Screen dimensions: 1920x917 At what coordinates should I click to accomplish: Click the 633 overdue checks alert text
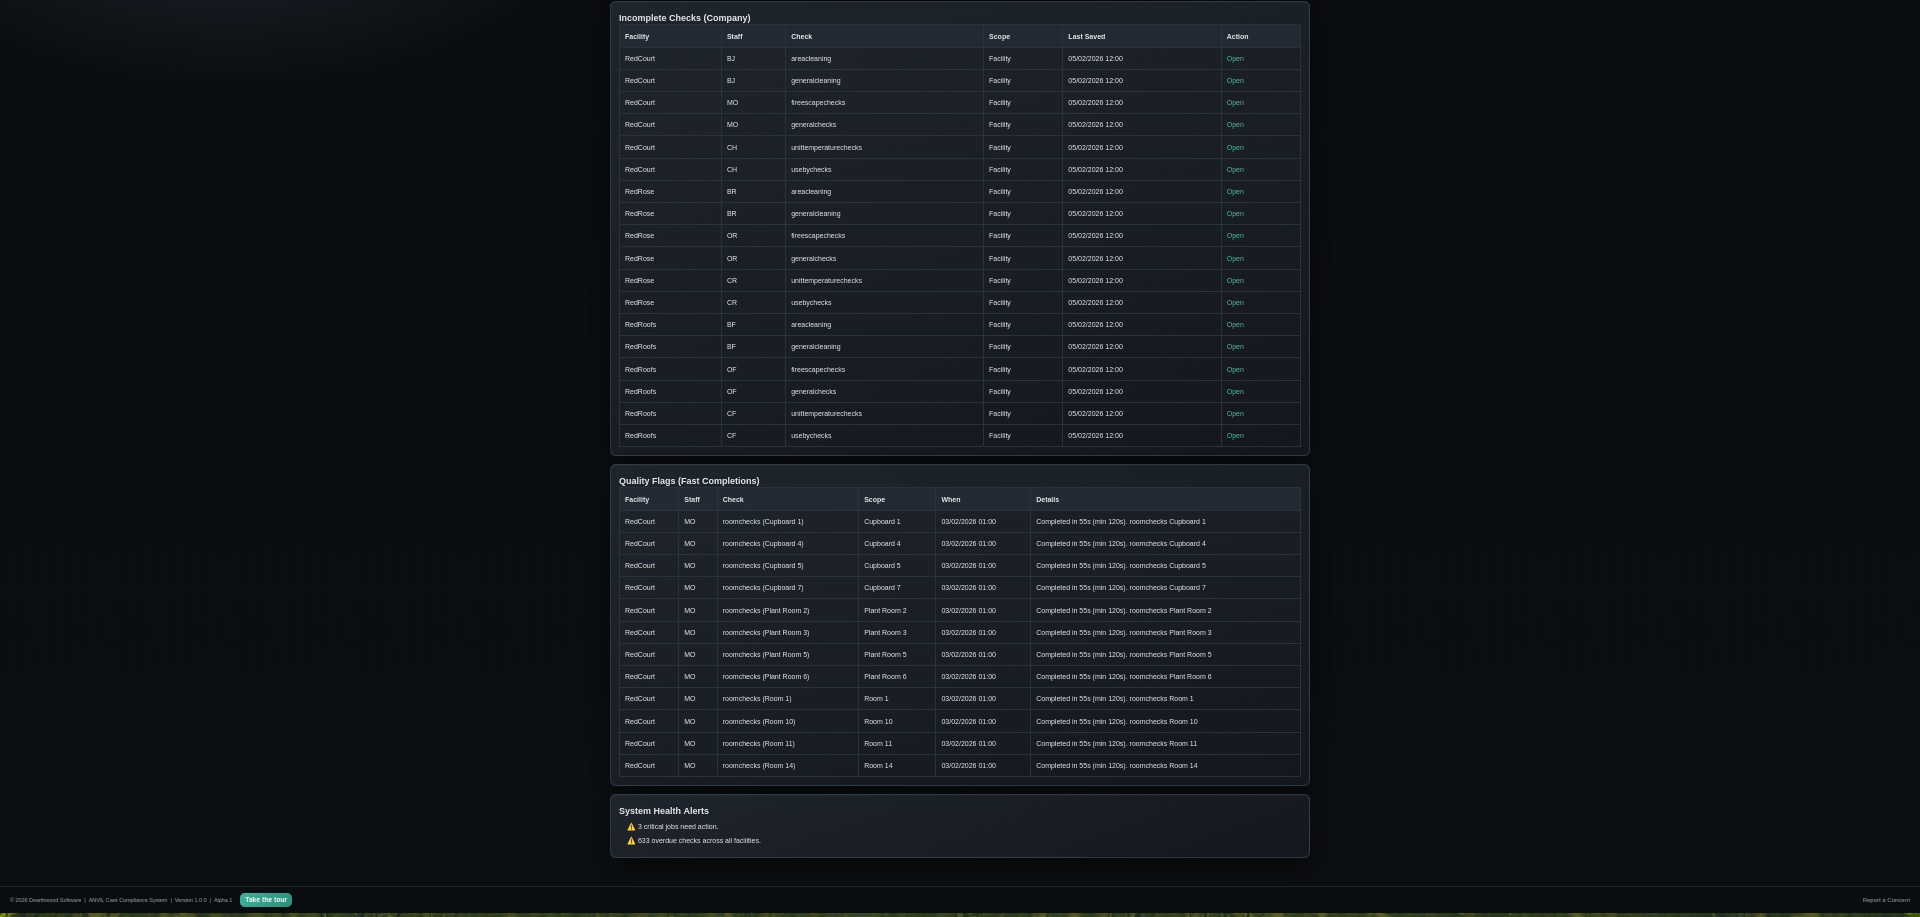pyautogui.click(x=699, y=841)
